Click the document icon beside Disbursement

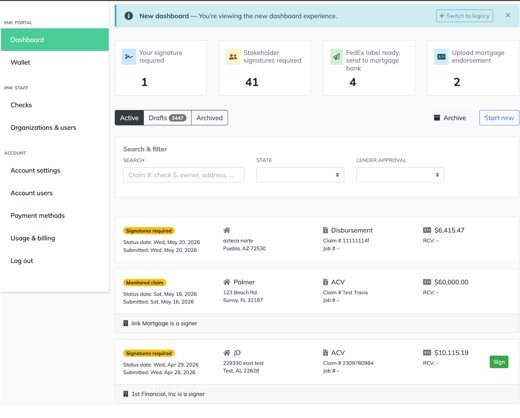[325, 230]
